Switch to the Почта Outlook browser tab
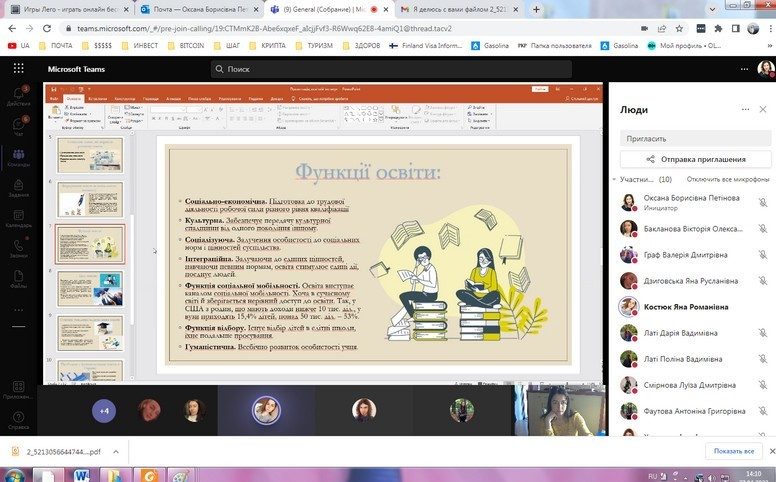776x482 pixels. 194,9
